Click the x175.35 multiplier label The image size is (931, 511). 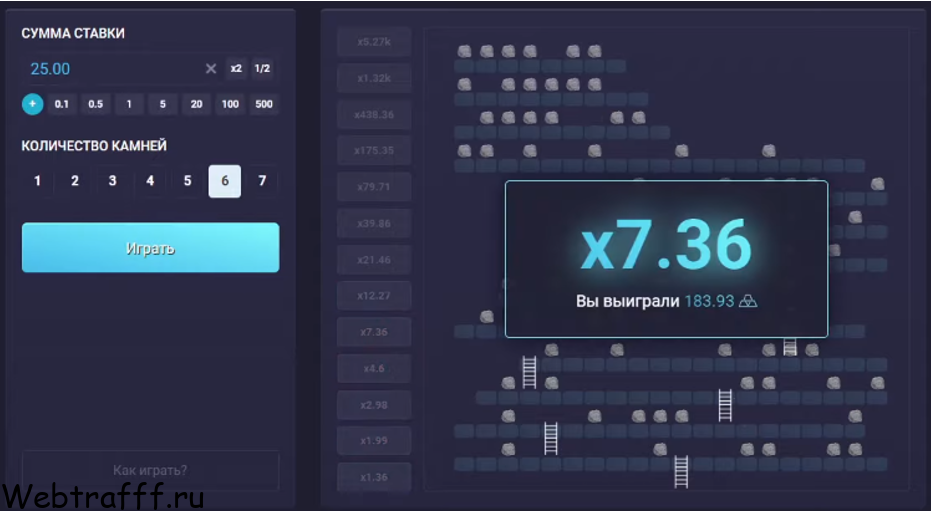click(374, 151)
